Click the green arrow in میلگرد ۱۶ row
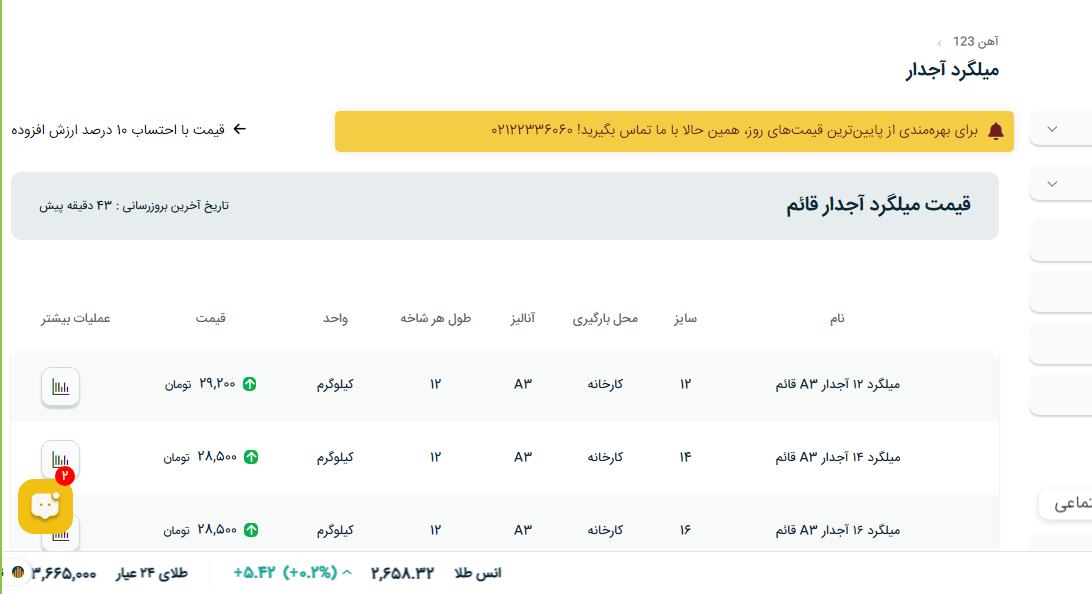 click(250, 530)
